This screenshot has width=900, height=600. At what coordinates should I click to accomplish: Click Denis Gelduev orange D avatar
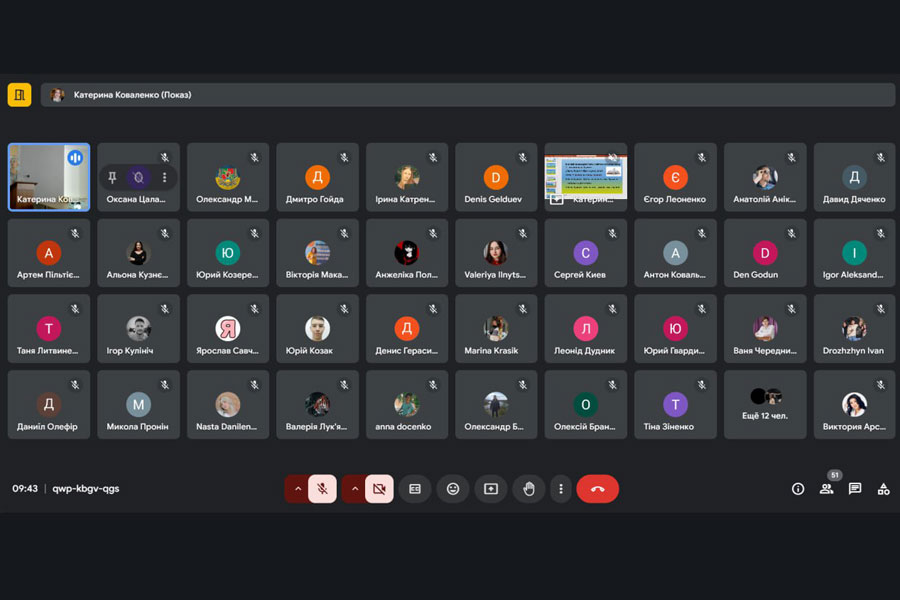tap(496, 177)
